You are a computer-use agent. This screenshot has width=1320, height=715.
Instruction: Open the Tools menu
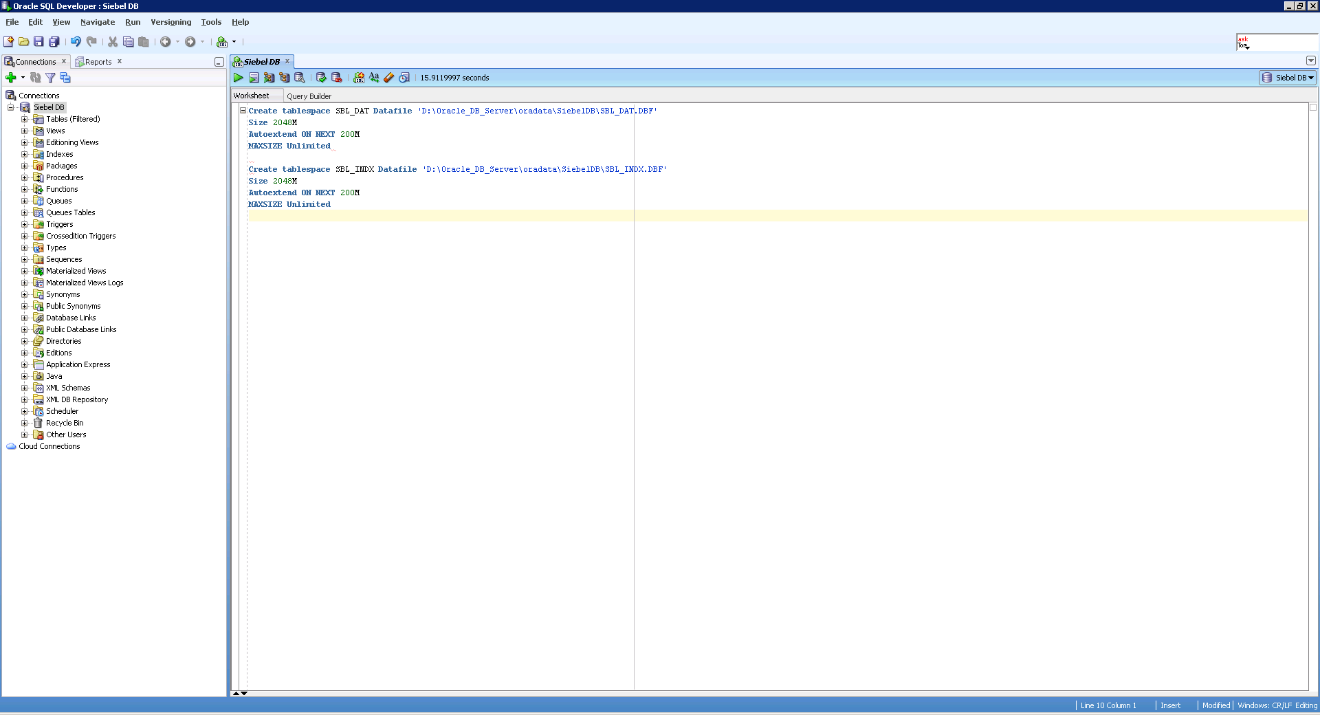211,21
